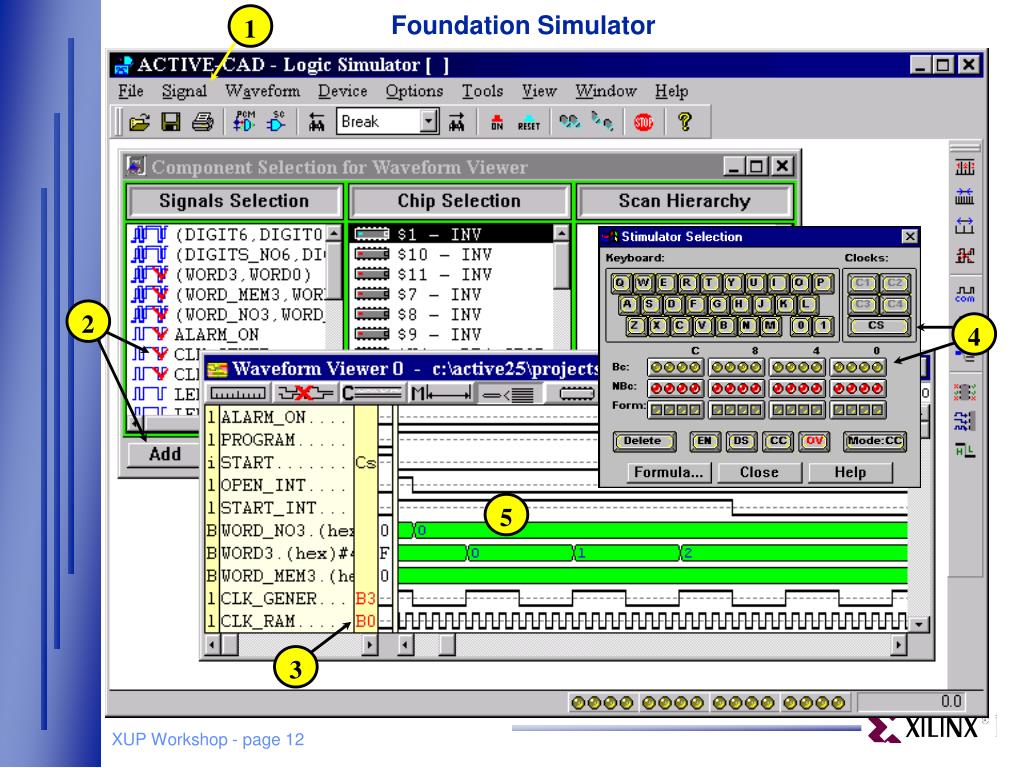Click the red X delete-signal icon in Waveform Viewer
The width and height of the screenshot is (1024, 768).
coord(305,393)
